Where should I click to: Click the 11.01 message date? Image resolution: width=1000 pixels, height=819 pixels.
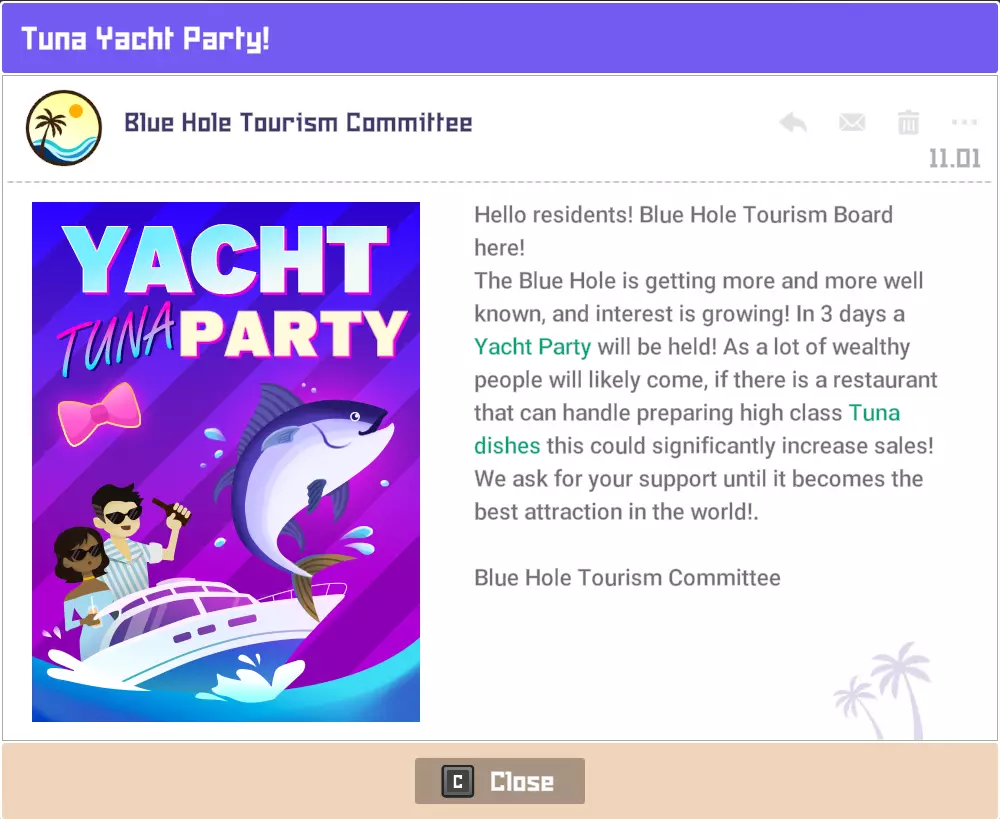click(x=954, y=159)
